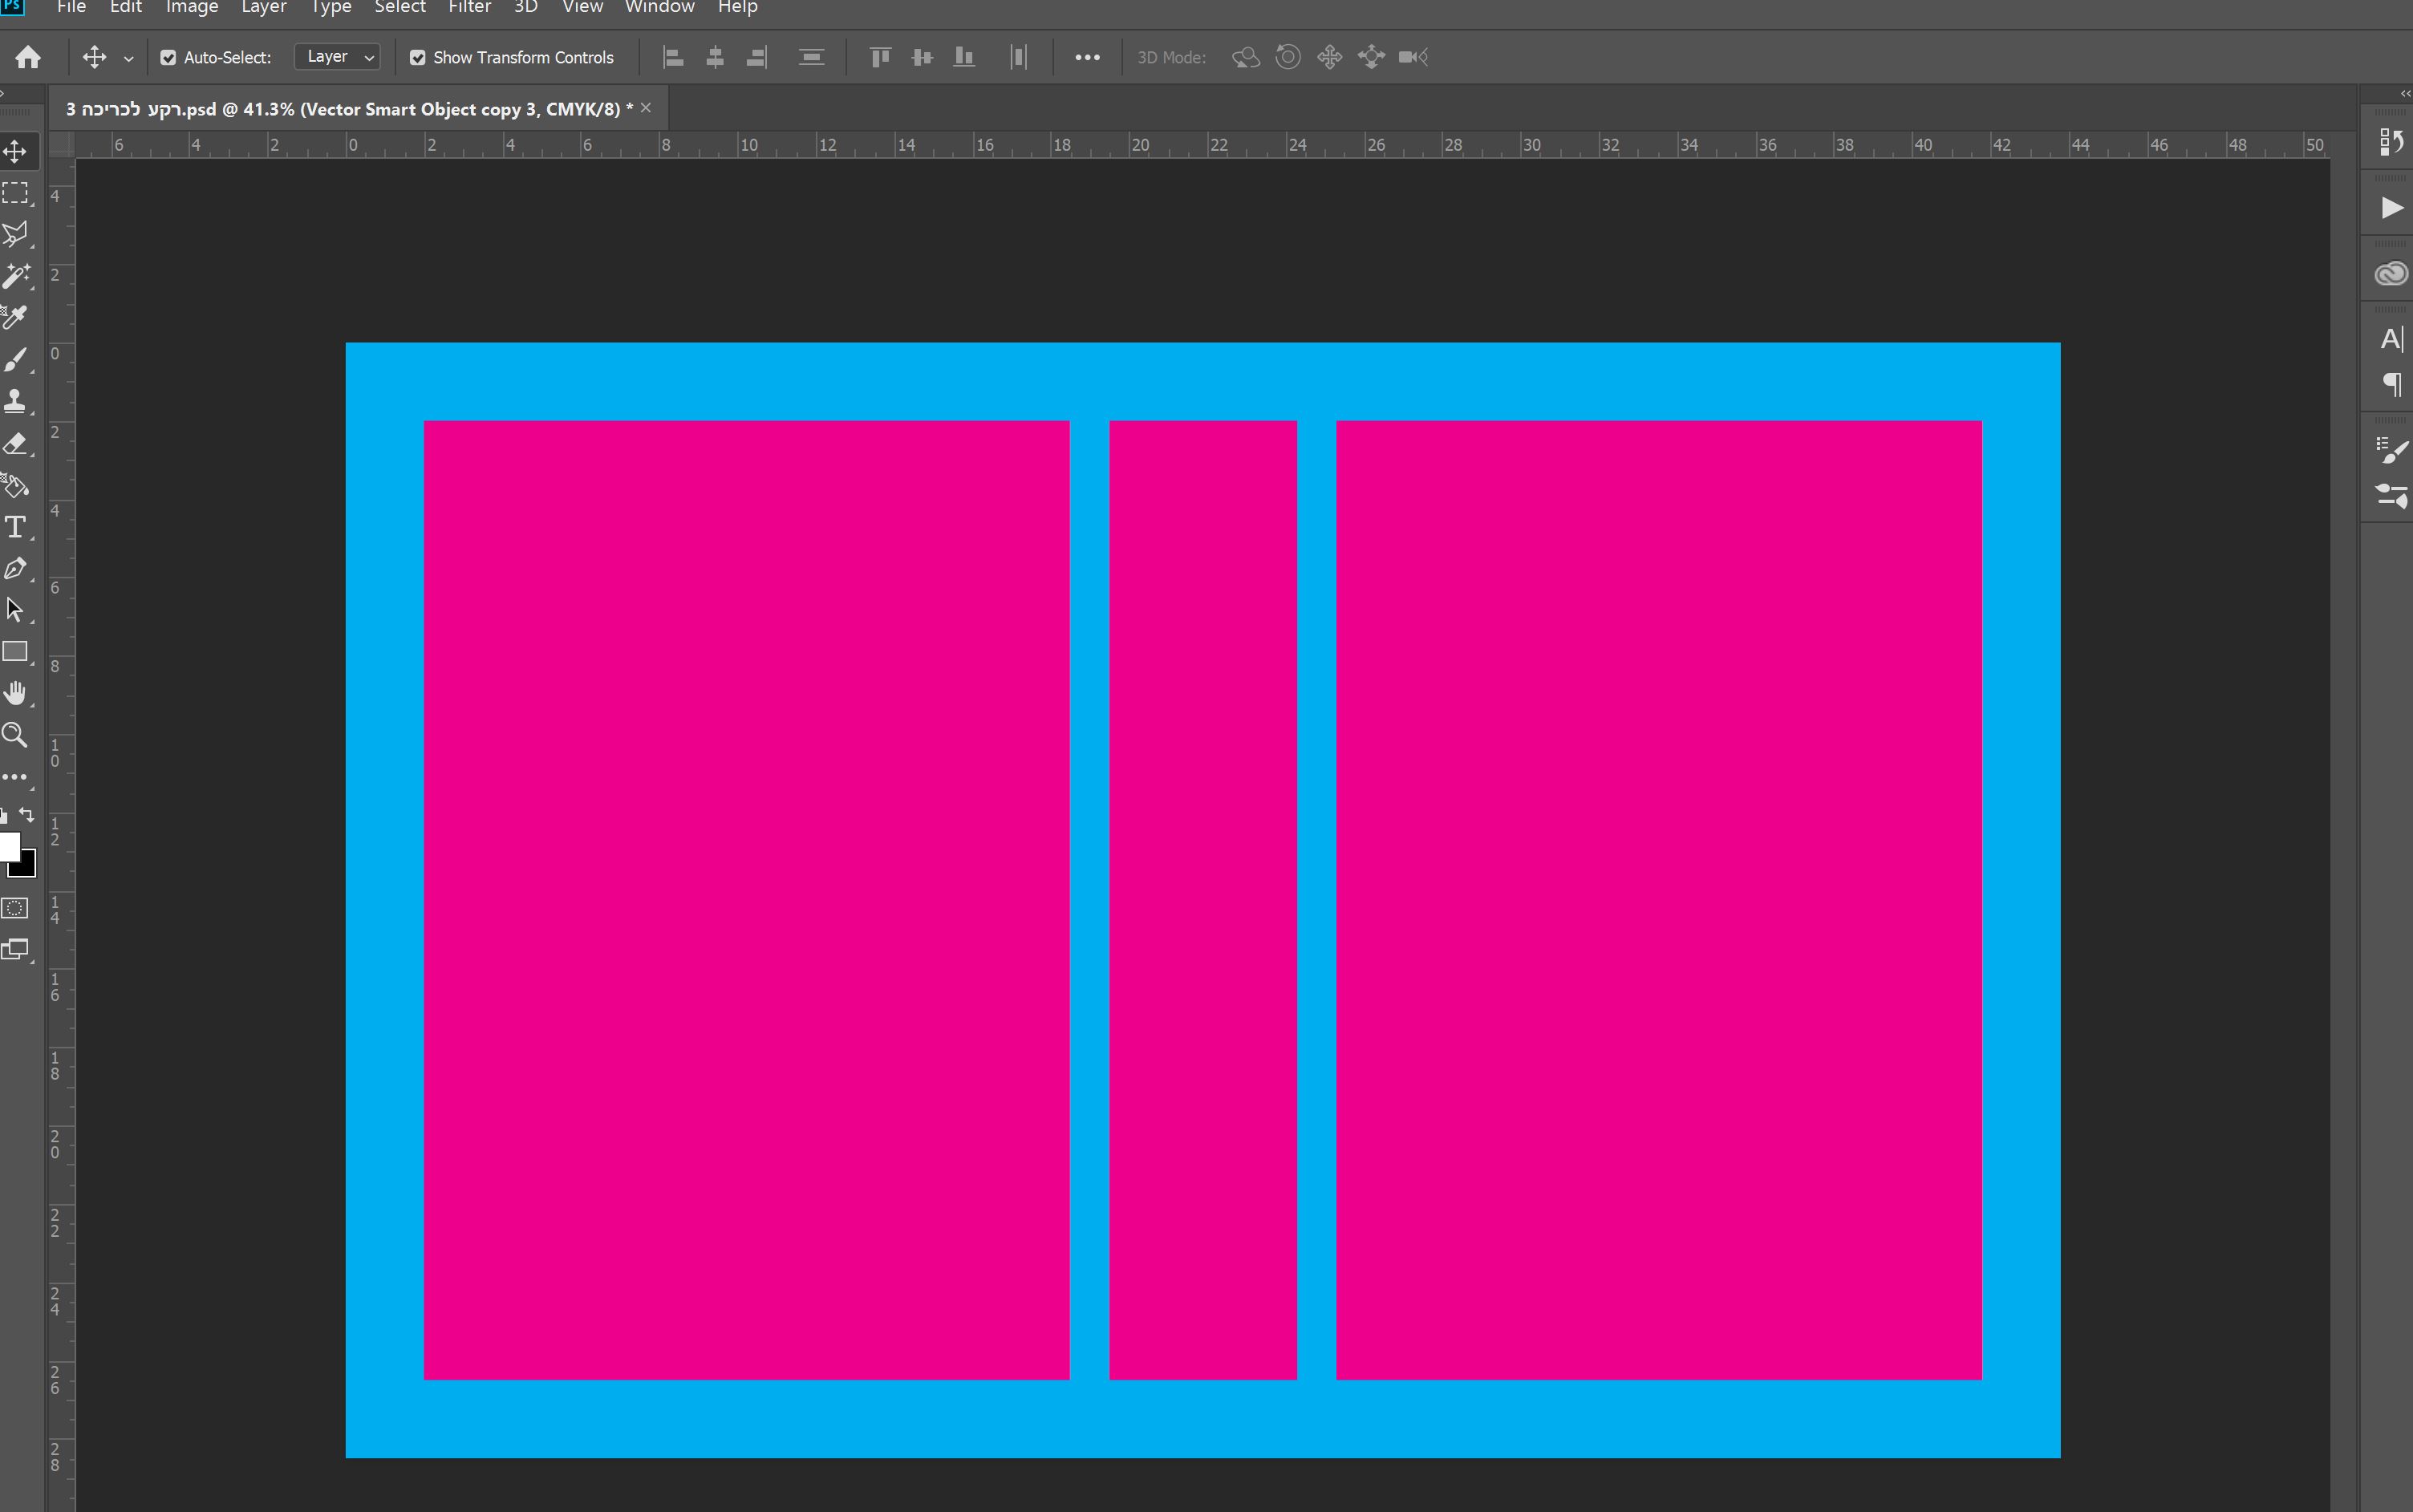Open the Filter menu
Viewport: 2413px width, 1512px height.
469,8
